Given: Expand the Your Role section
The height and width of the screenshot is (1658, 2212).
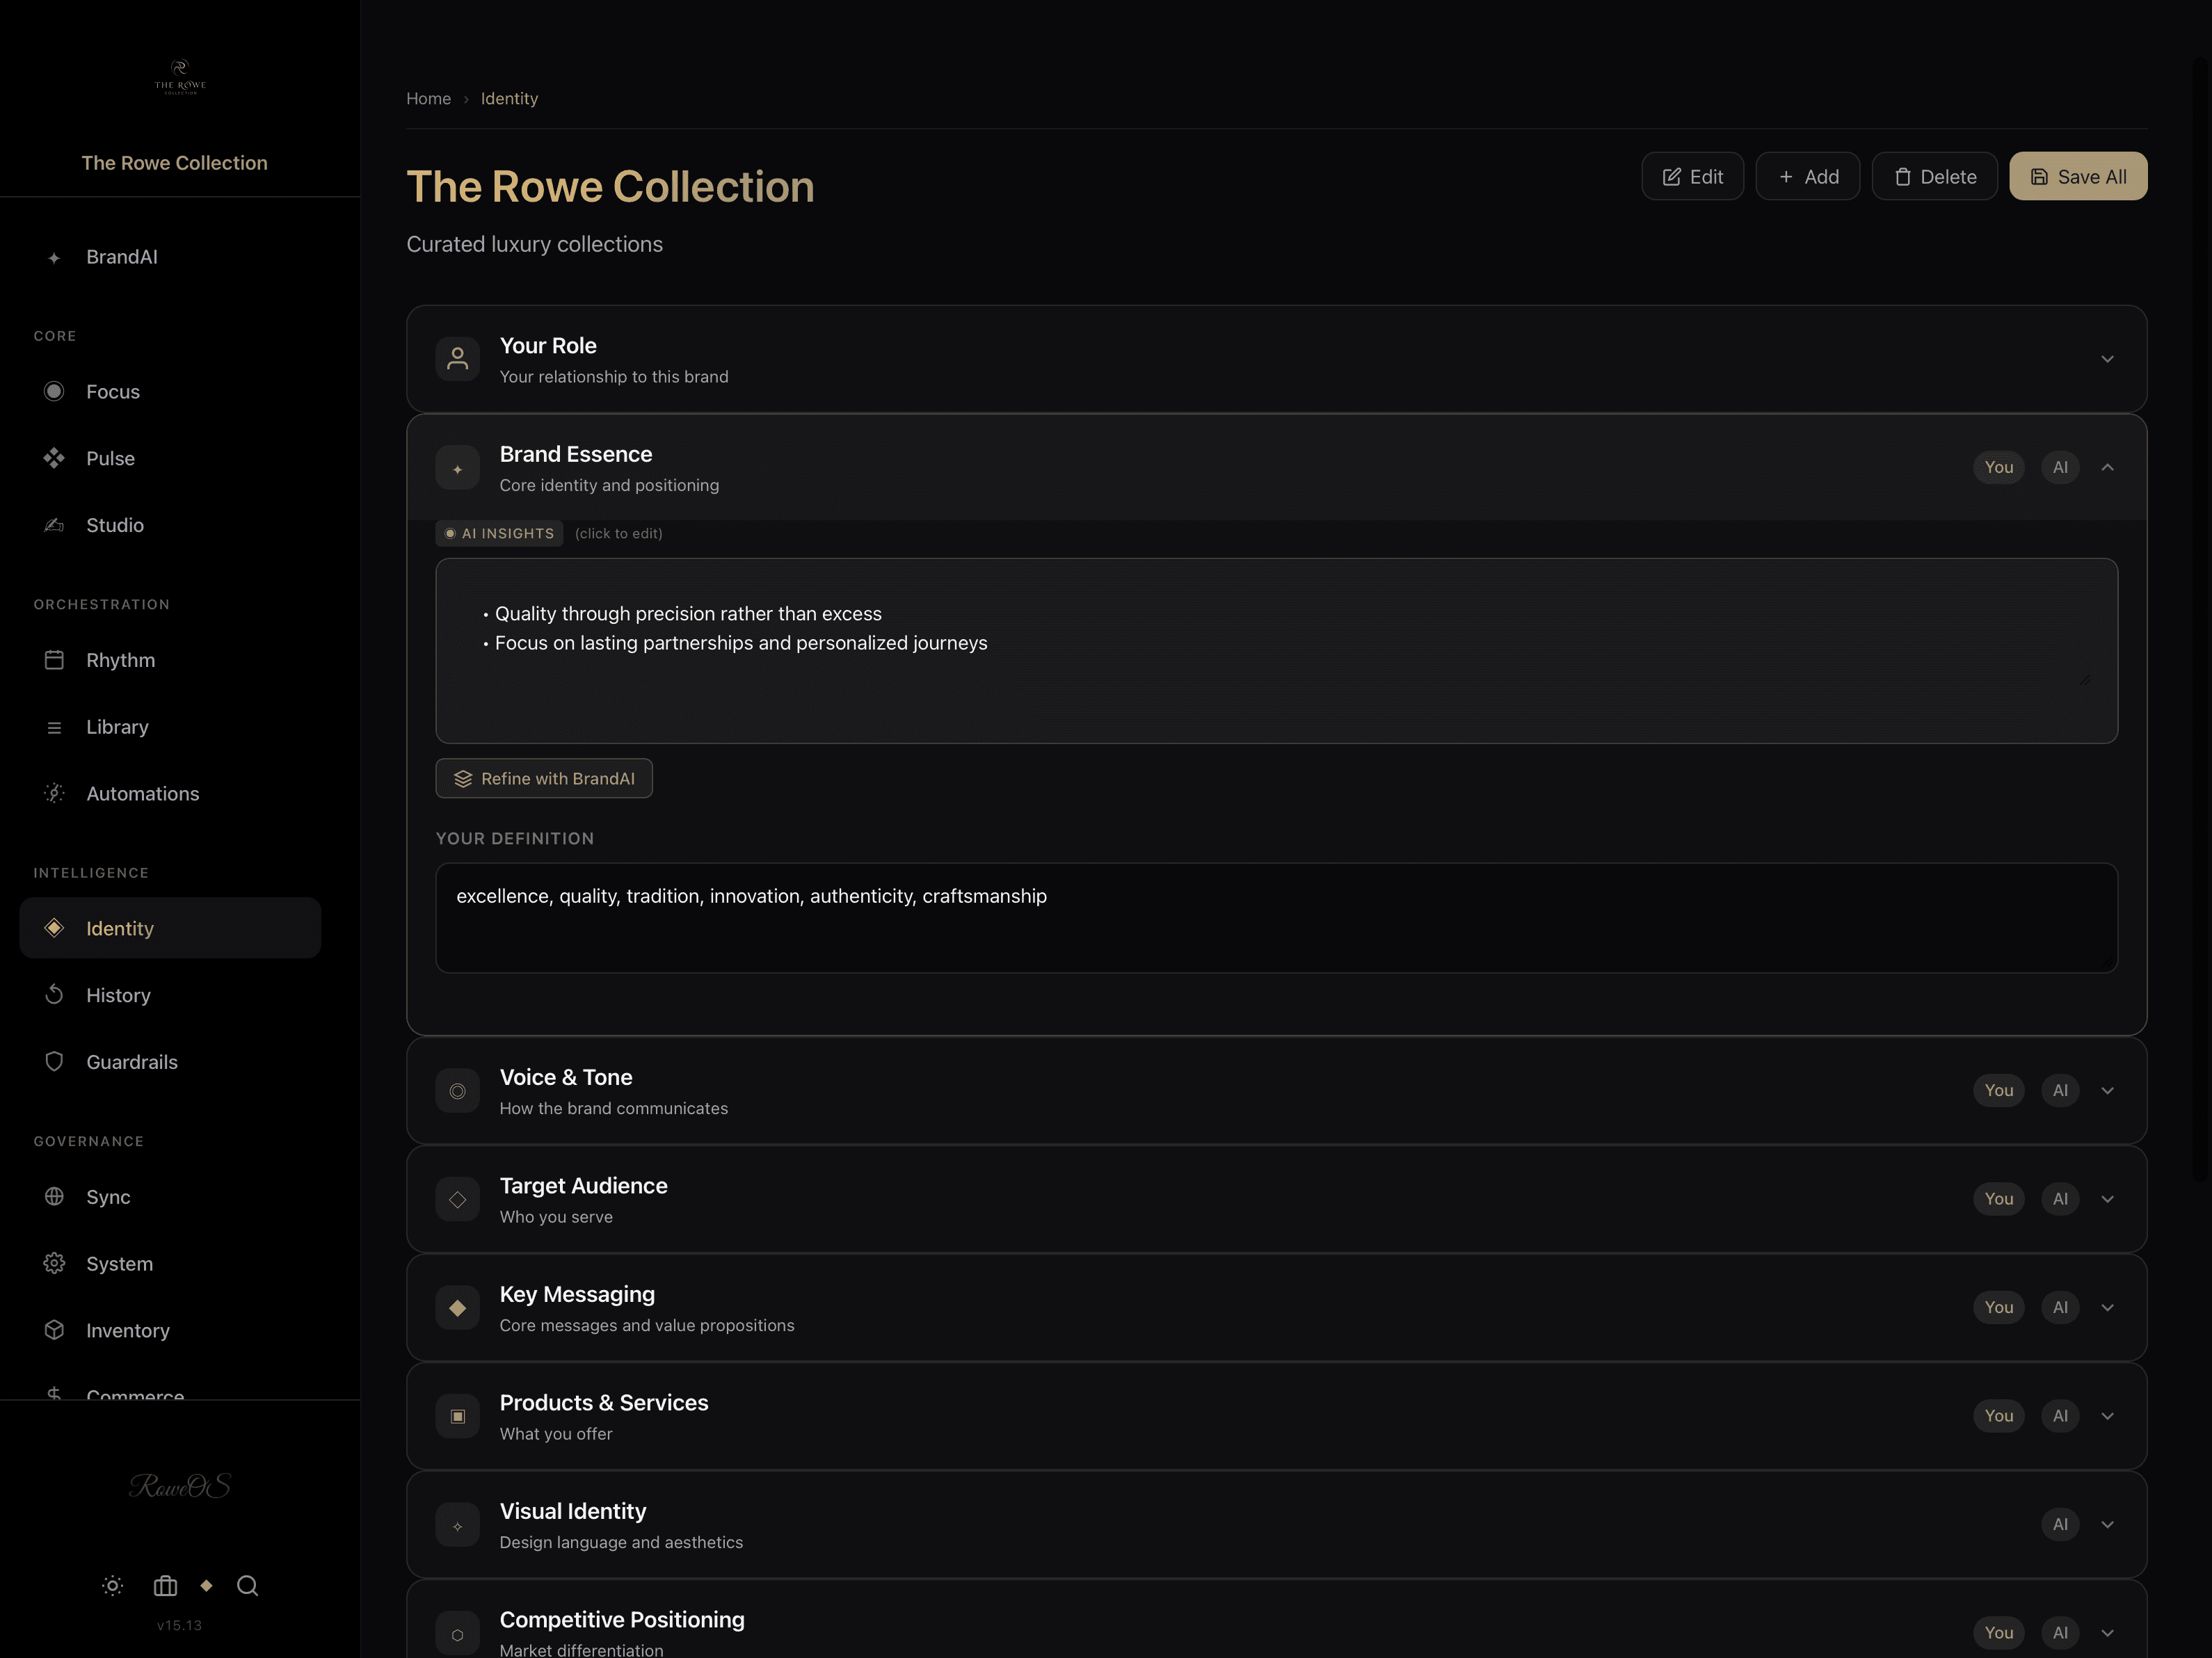Looking at the screenshot, I should click(x=2107, y=359).
